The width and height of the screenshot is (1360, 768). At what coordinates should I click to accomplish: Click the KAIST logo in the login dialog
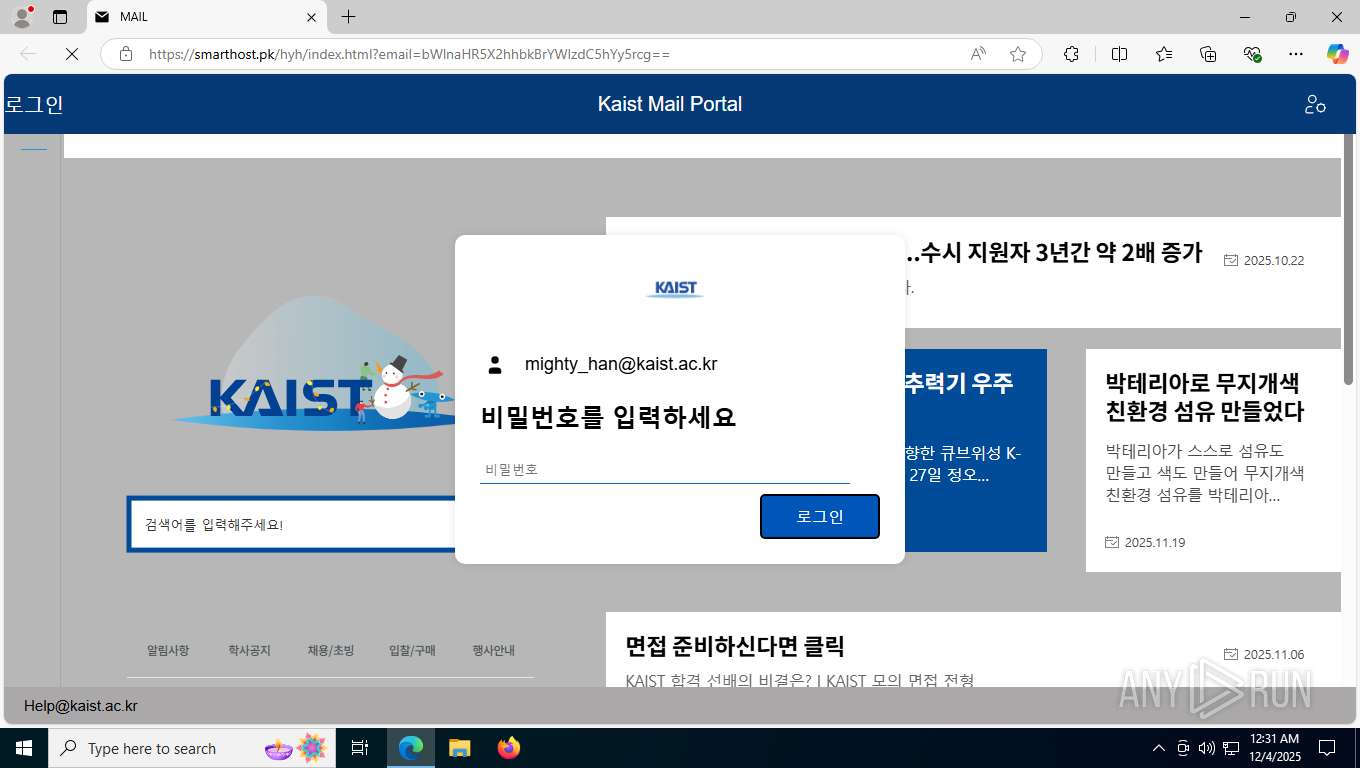675,289
